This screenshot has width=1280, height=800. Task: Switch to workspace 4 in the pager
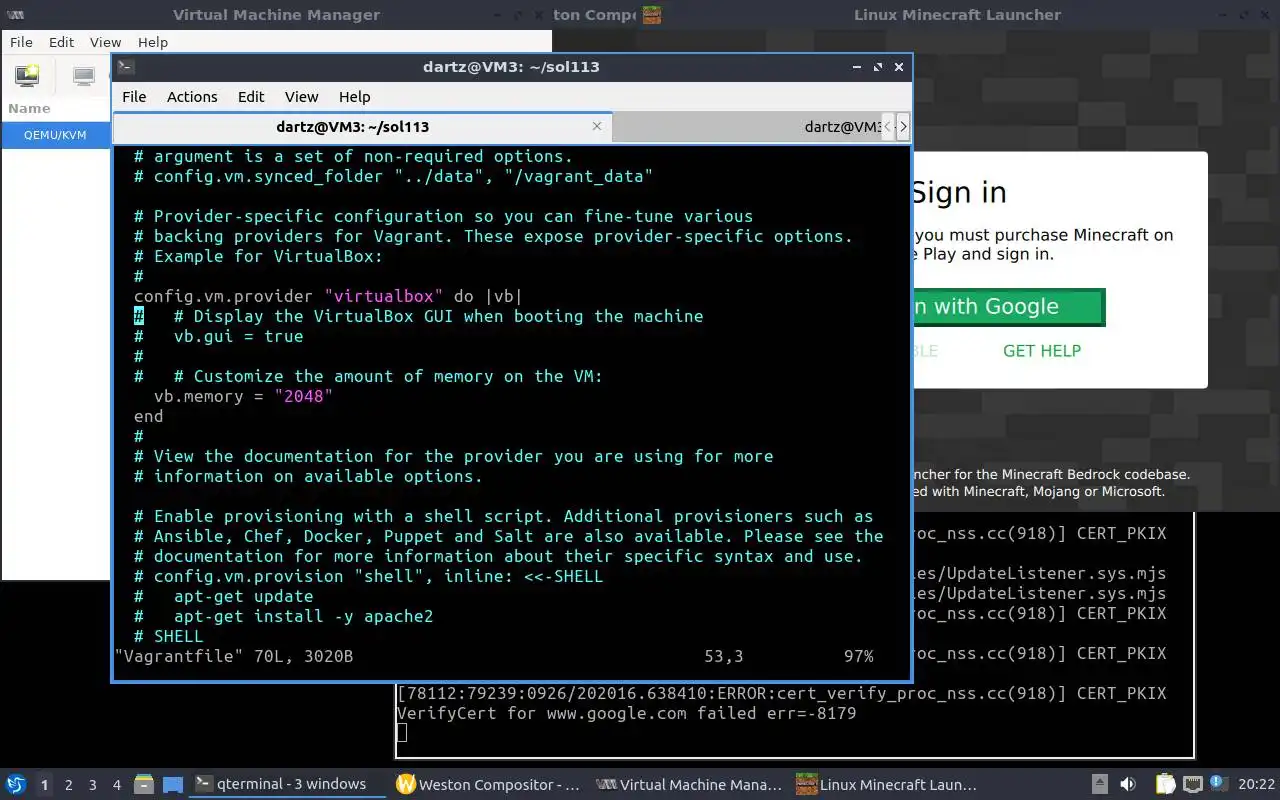pyautogui.click(x=117, y=785)
